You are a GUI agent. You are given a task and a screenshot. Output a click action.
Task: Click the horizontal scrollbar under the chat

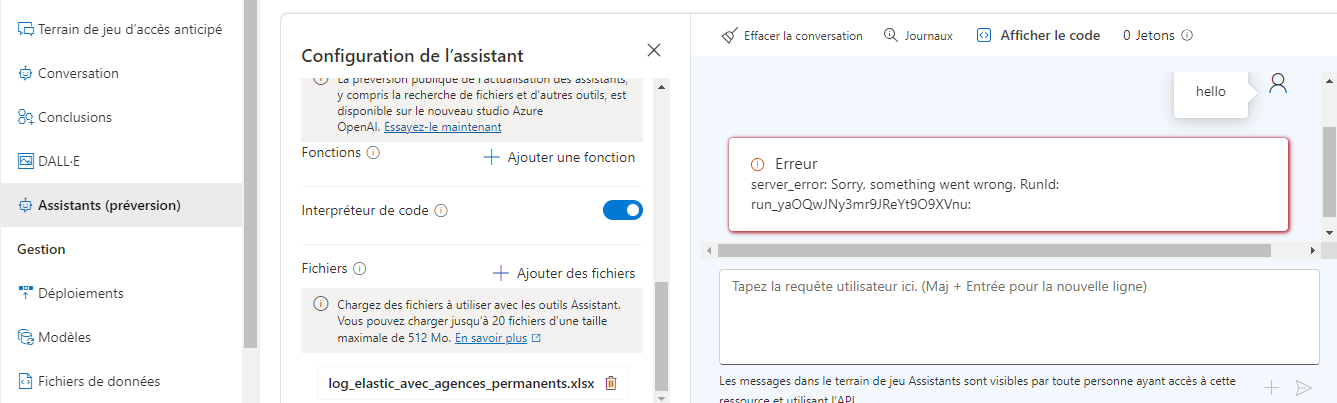994,250
